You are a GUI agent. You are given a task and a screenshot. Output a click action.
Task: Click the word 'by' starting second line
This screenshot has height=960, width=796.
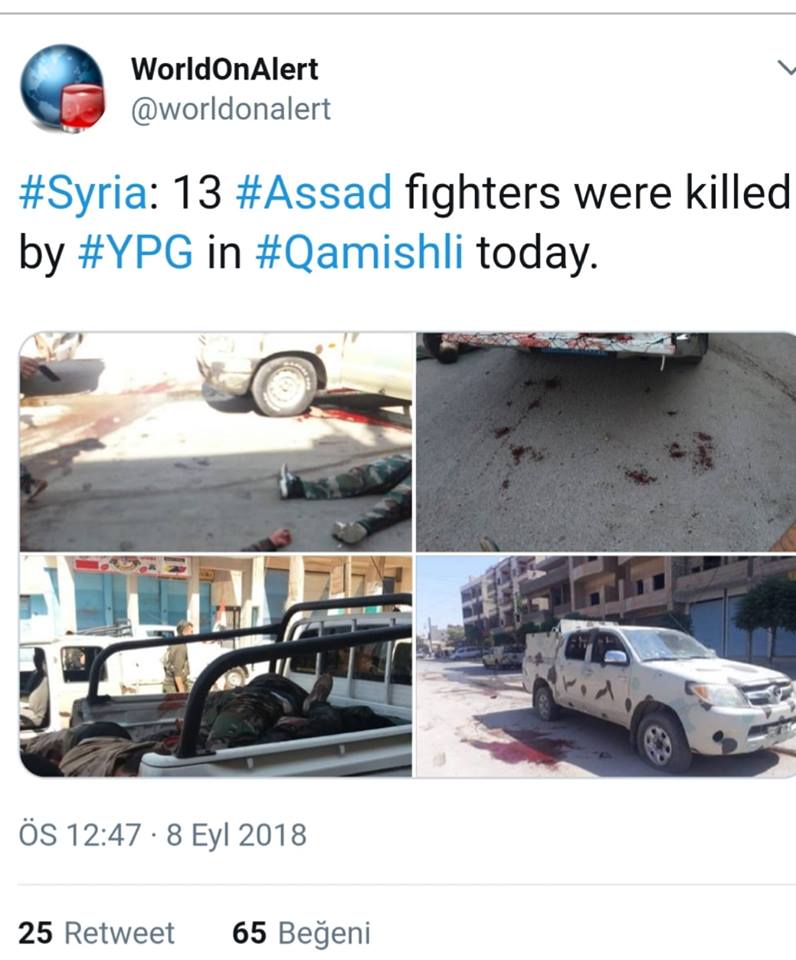click(41, 253)
